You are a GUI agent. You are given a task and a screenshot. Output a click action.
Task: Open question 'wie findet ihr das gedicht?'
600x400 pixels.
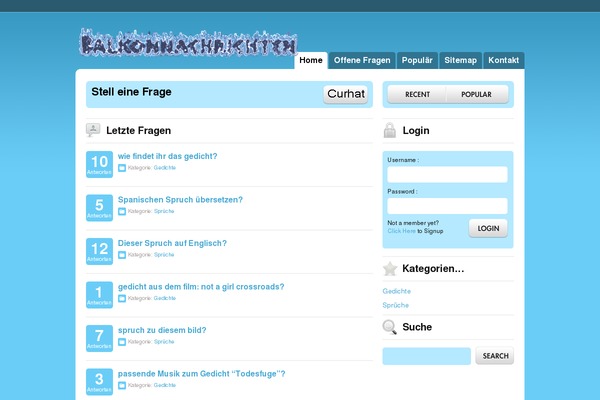167,156
